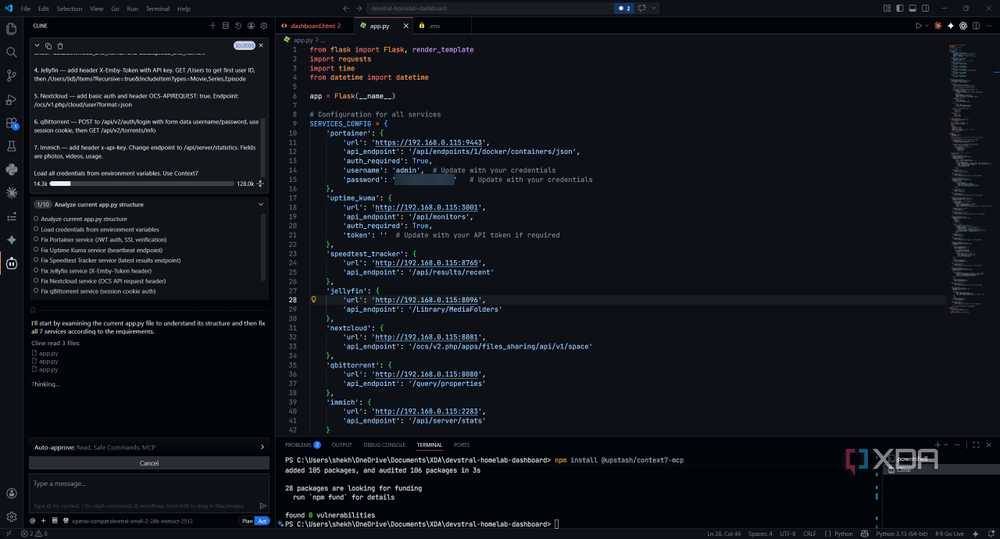Click the errors and warnings status bar indicator
Image resolution: width=1000 pixels, height=539 pixels.
33,533
